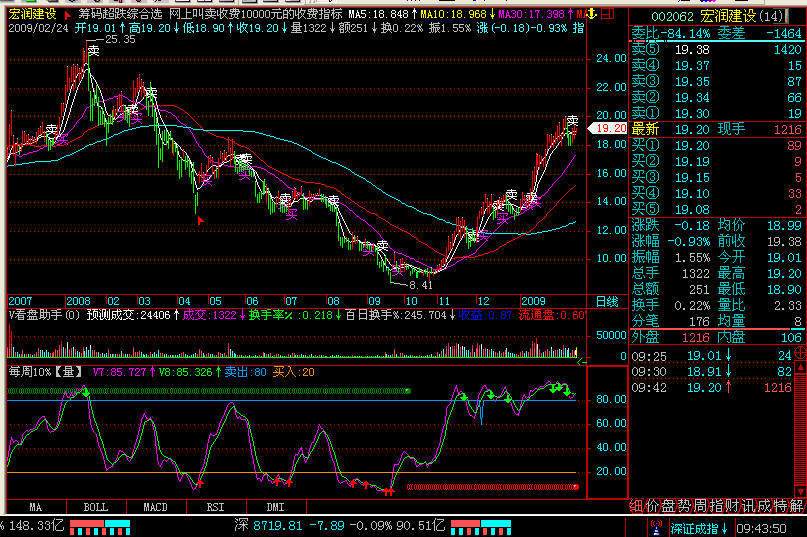807x537 pixels.
Task: Click the 宏润建设 name at chart top-left
Action: [32, 14]
